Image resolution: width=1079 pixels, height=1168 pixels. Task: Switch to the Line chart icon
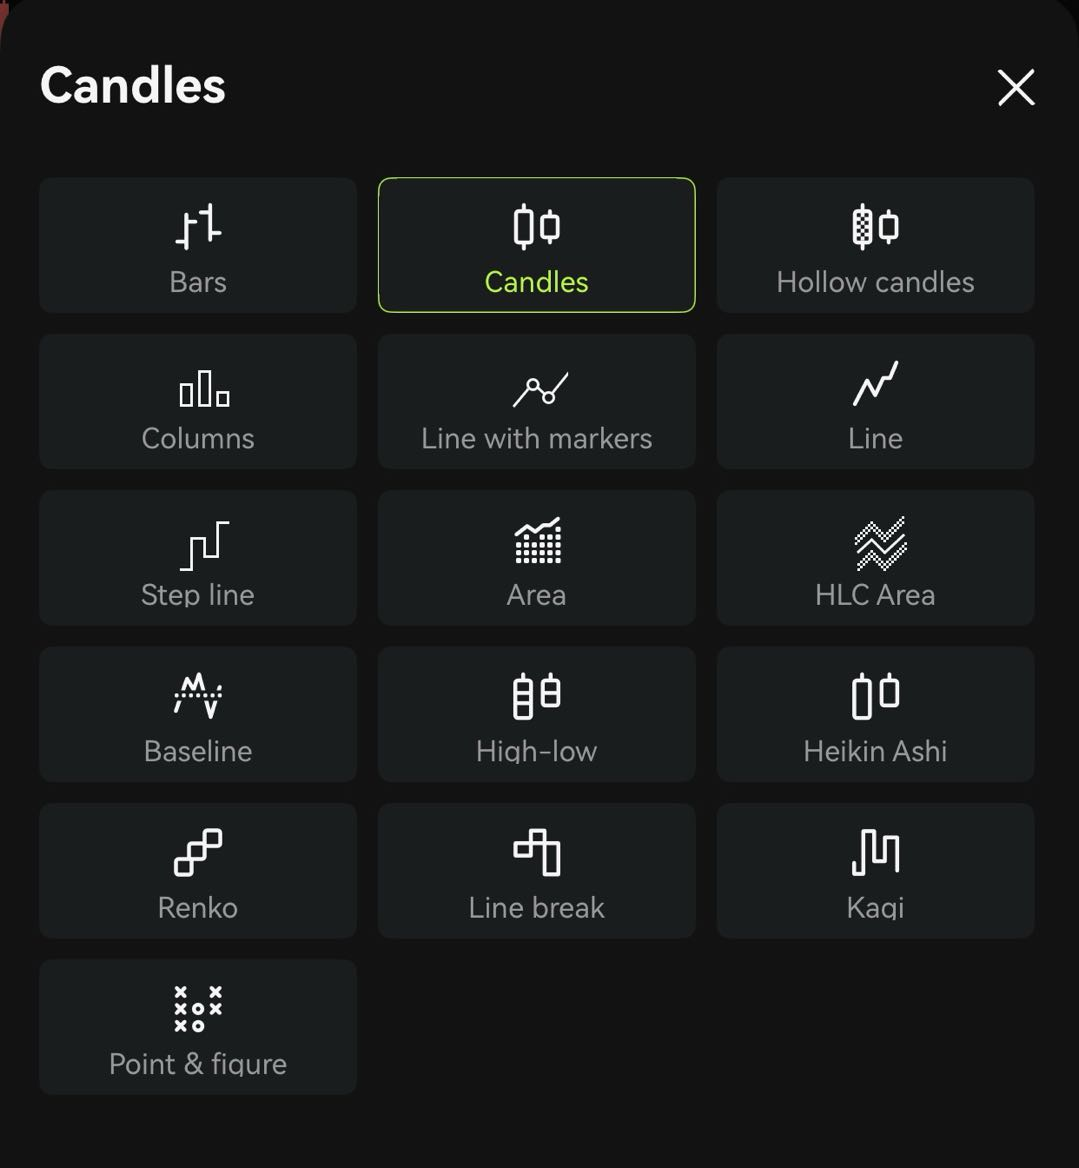point(875,384)
